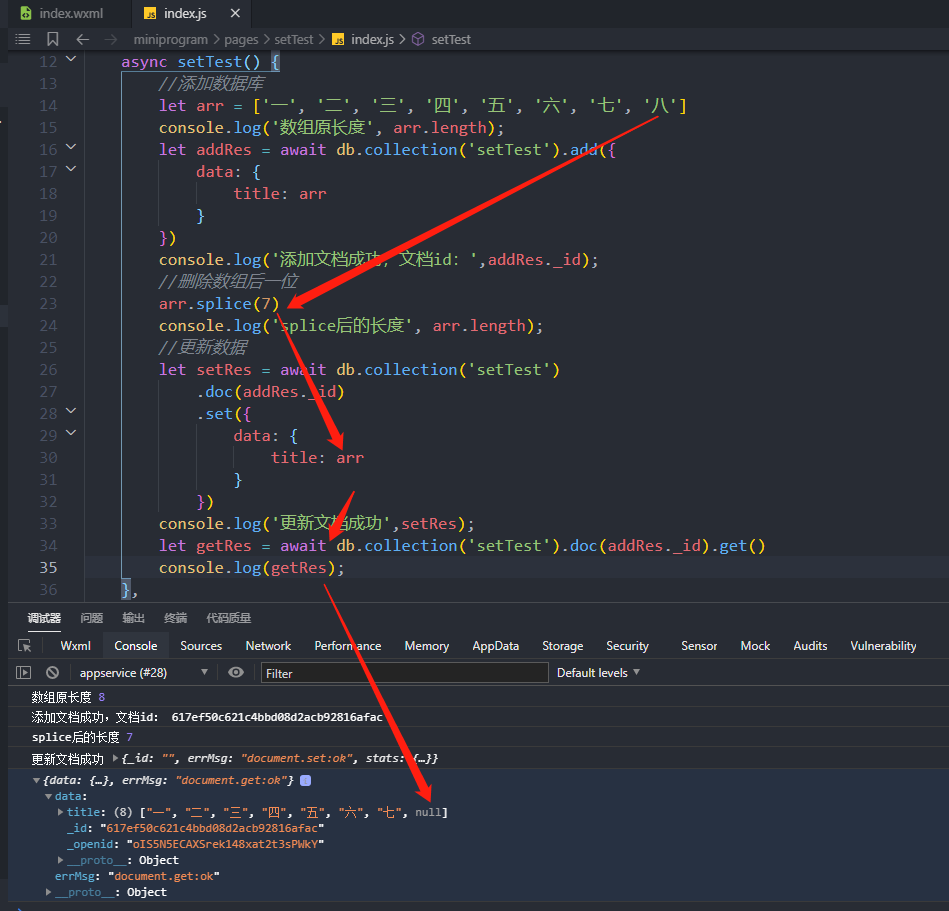Click line number 35 in the gutter
Image resolution: width=949 pixels, height=911 pixels.
[x=48, y=568]
